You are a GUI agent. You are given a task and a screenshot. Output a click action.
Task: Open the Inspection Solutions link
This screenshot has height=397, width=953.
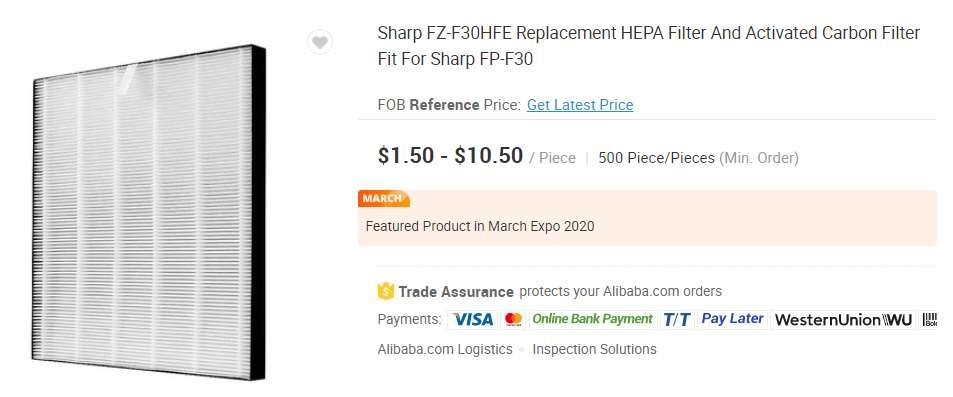tap(594, 350)
